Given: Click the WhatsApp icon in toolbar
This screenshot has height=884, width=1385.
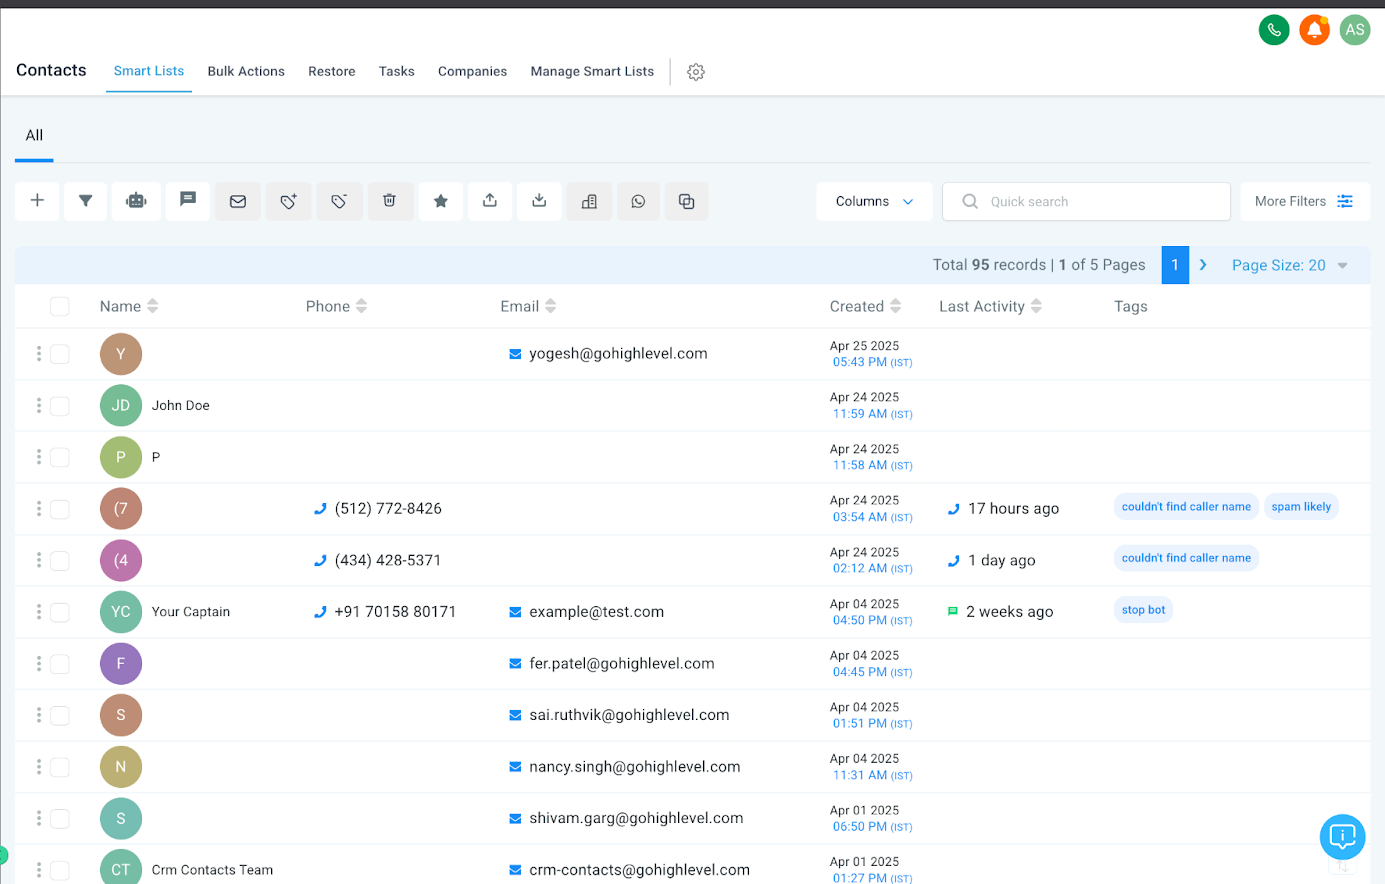Looking at the screenshot, I should tap(638, 201).
